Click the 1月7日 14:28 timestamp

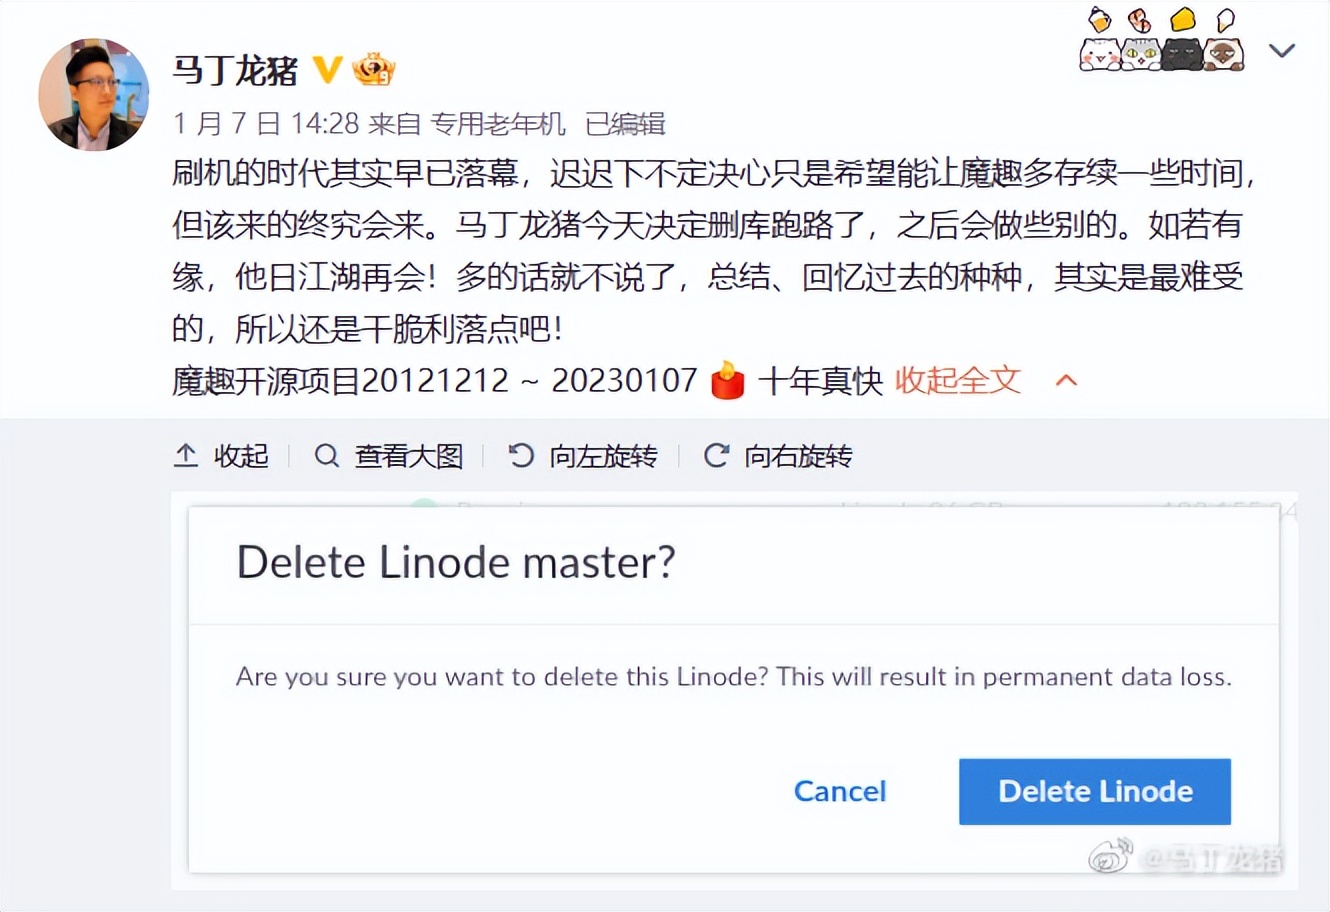pos(265,123)
